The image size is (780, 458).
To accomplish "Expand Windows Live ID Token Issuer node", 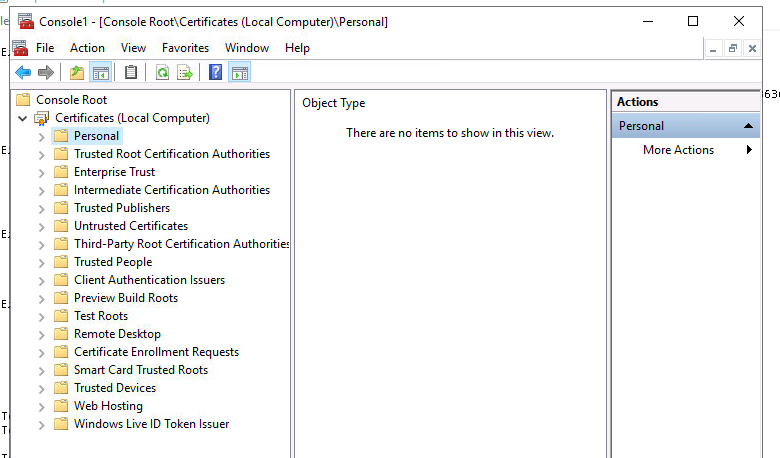I will point(42,425).
